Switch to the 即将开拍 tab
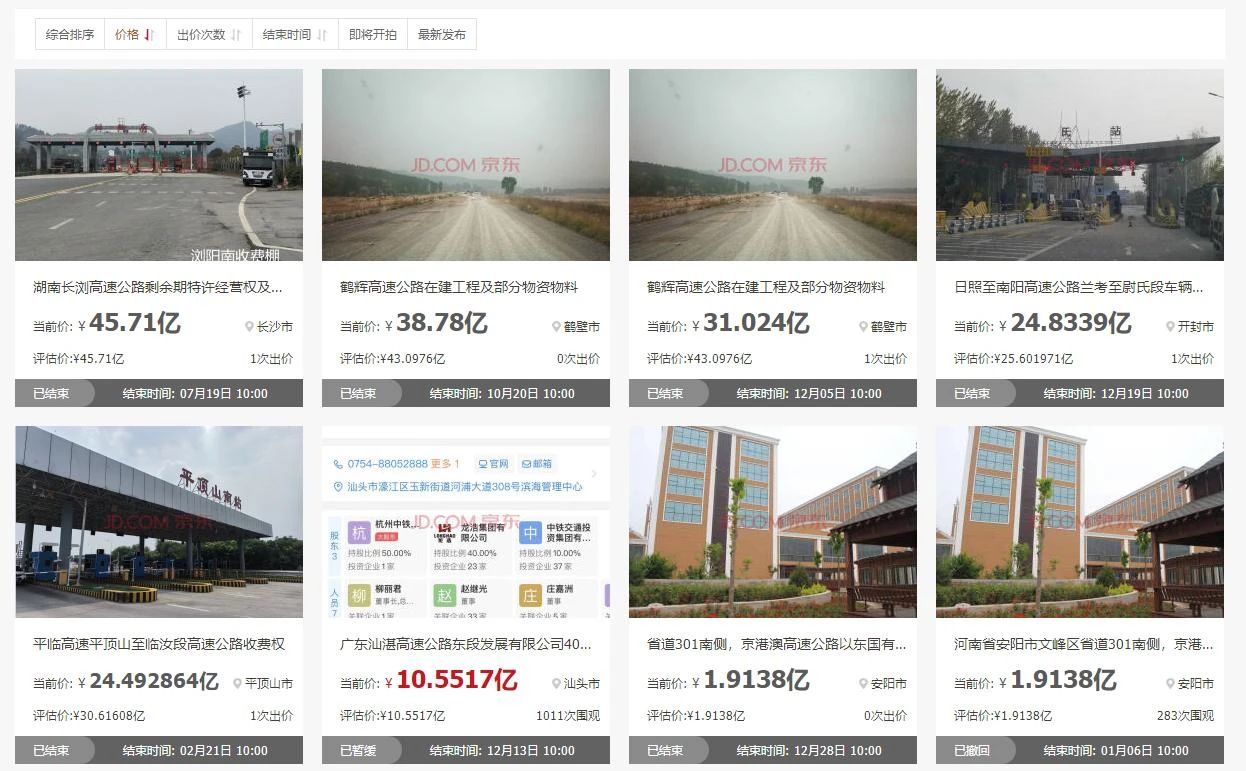This screenshot has width=1246, height=771. click(x=372, y=35)
